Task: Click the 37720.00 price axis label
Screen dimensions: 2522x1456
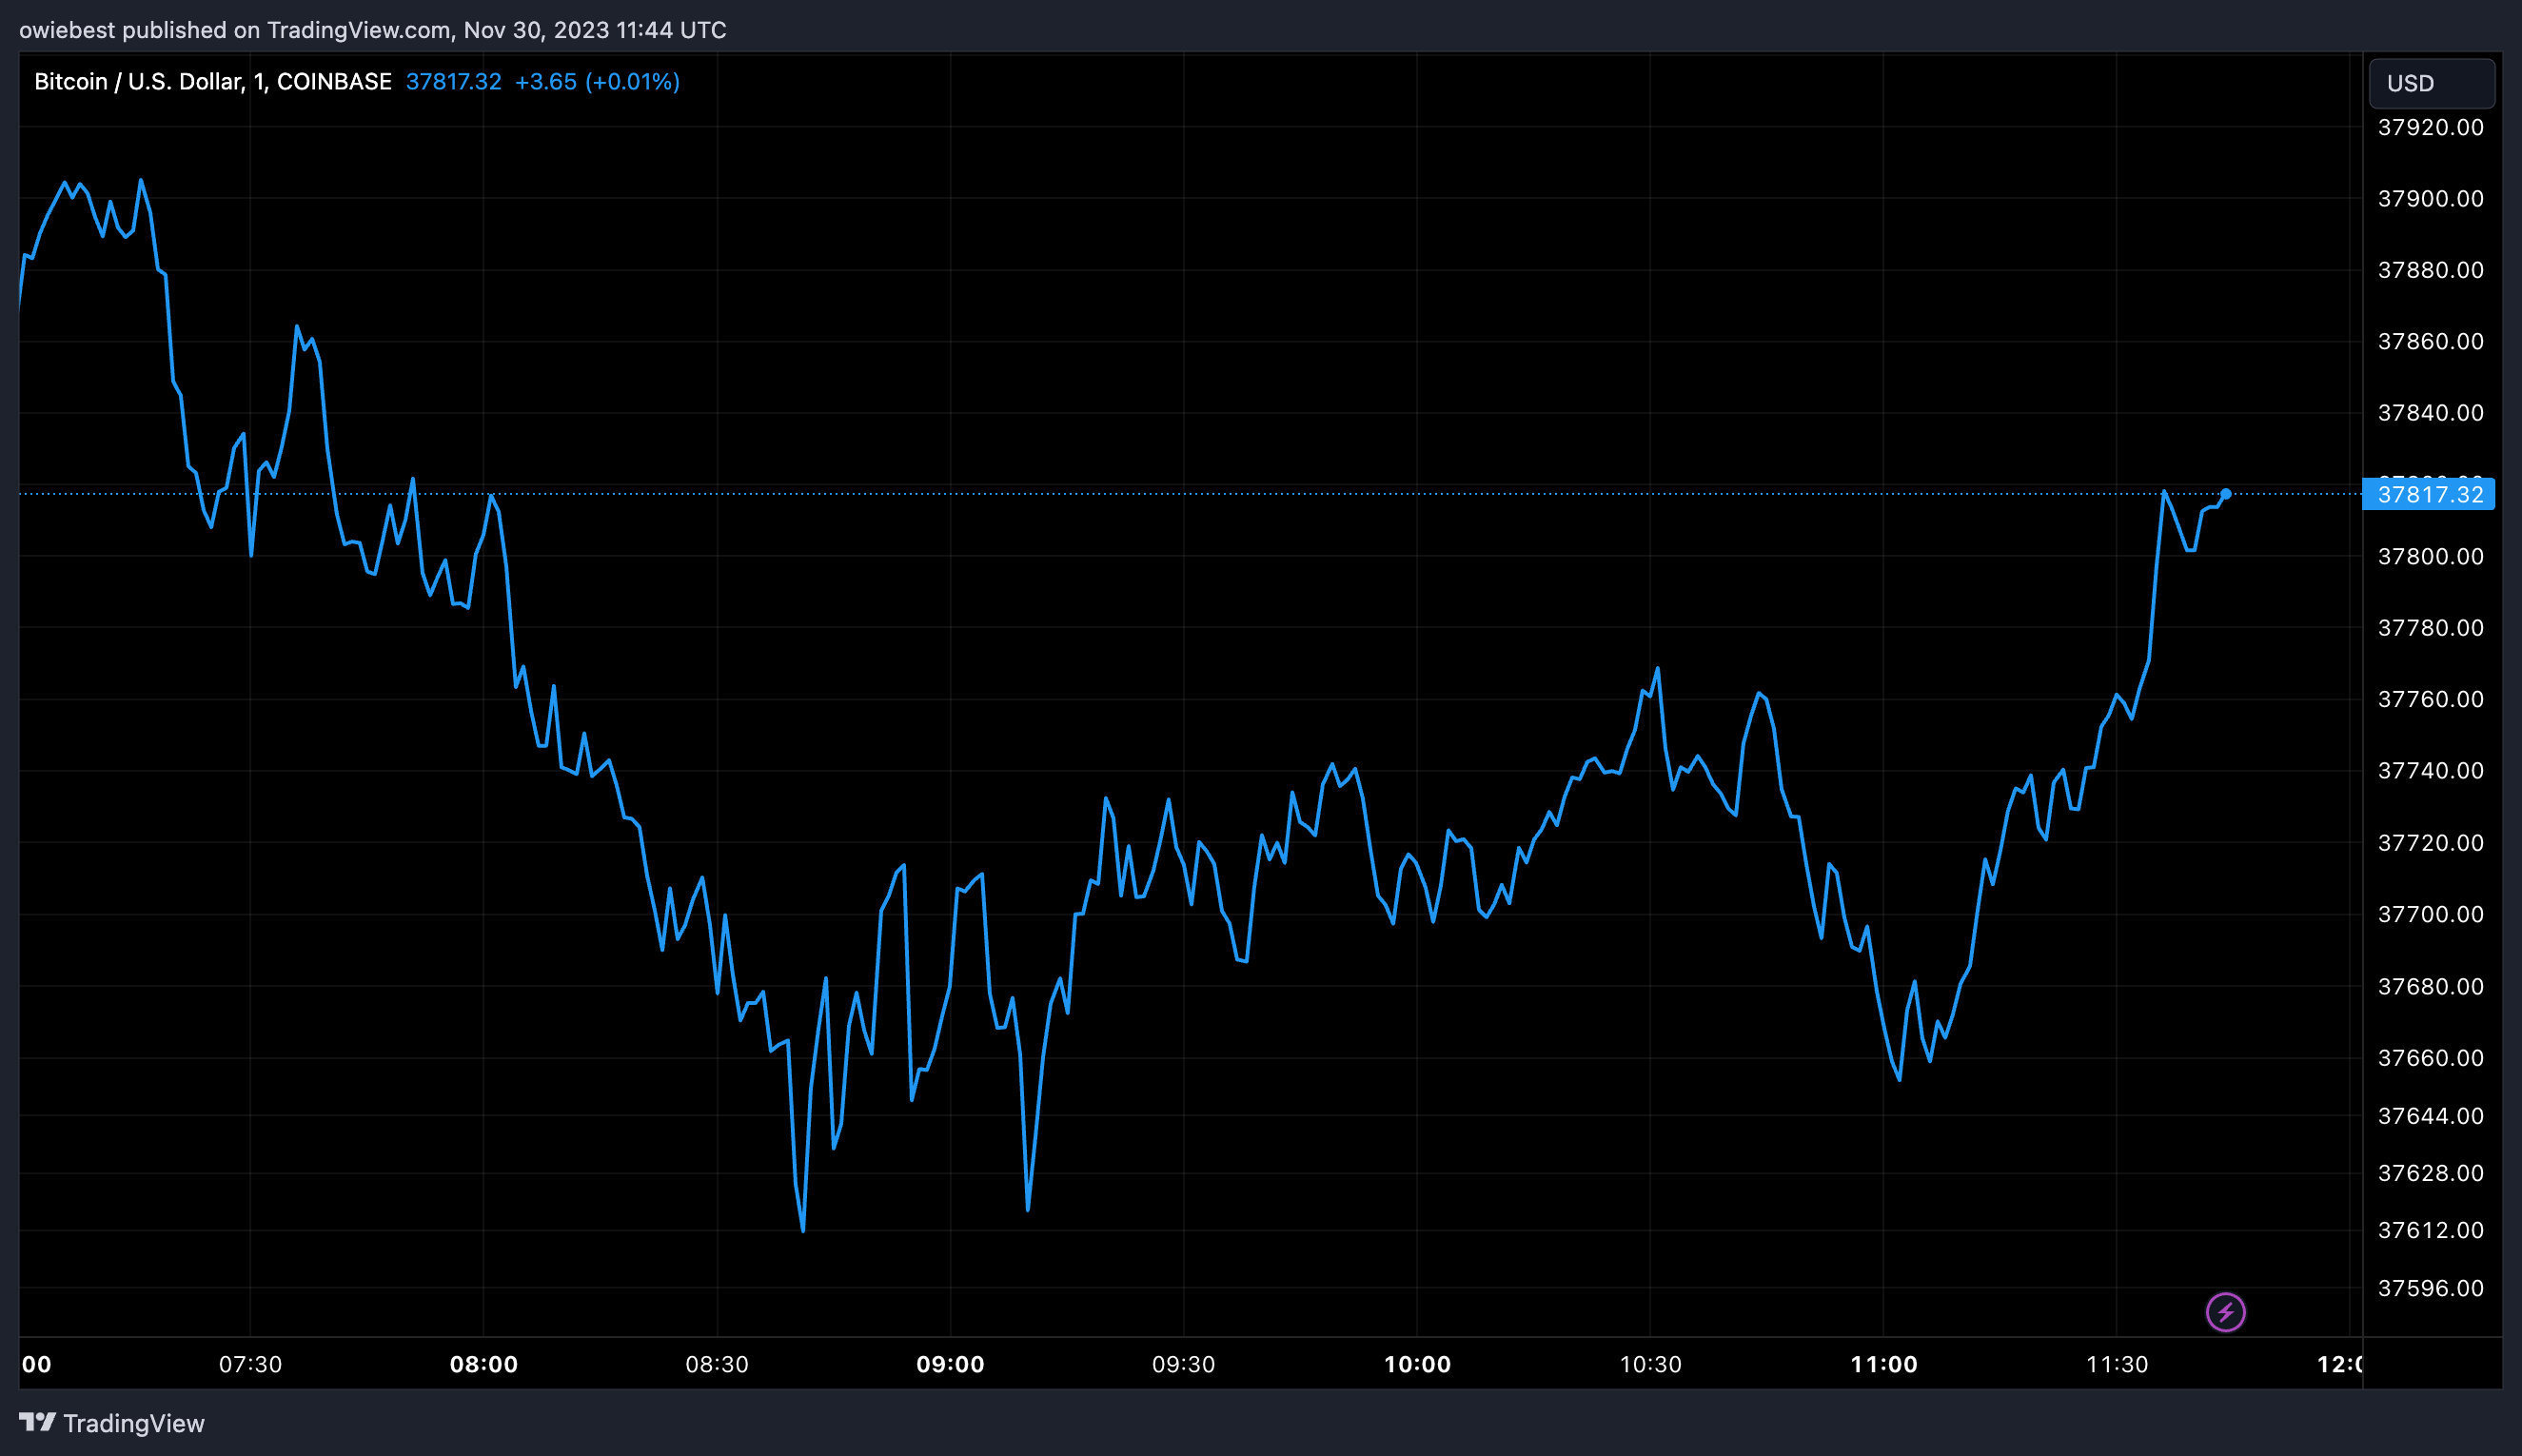Action: click(x=2430, y=843)
